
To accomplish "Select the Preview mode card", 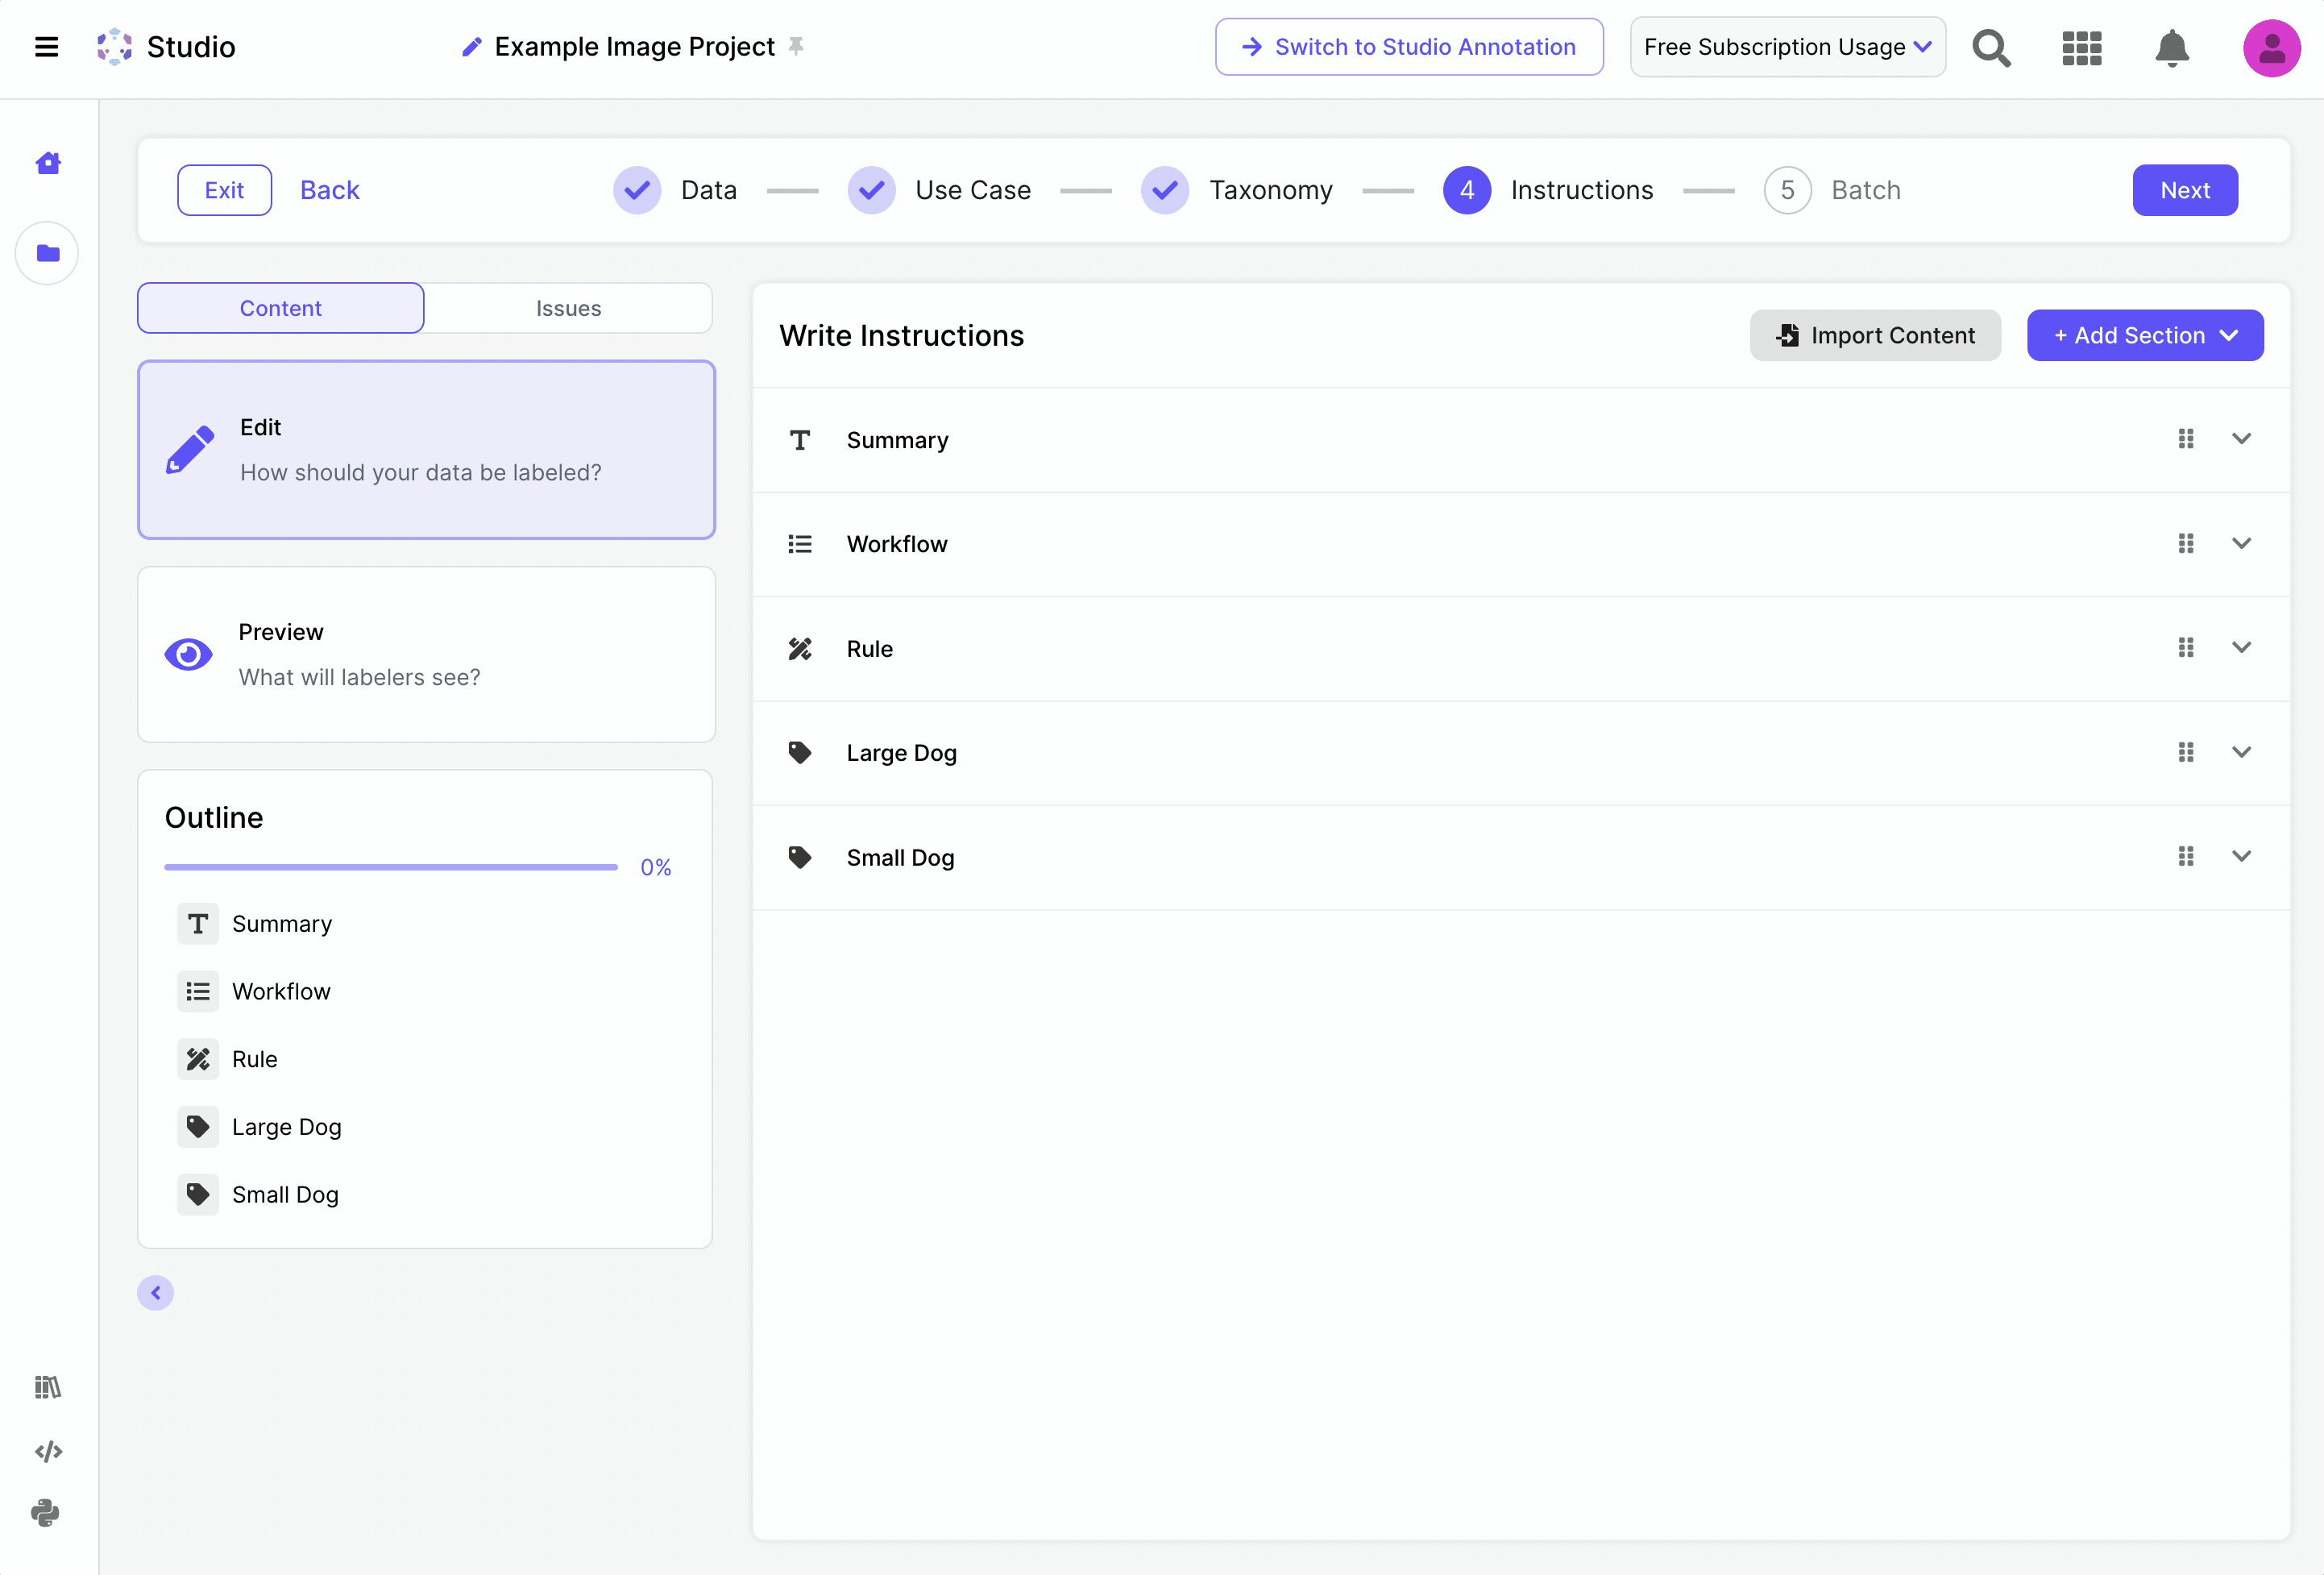I will (426, 654).
